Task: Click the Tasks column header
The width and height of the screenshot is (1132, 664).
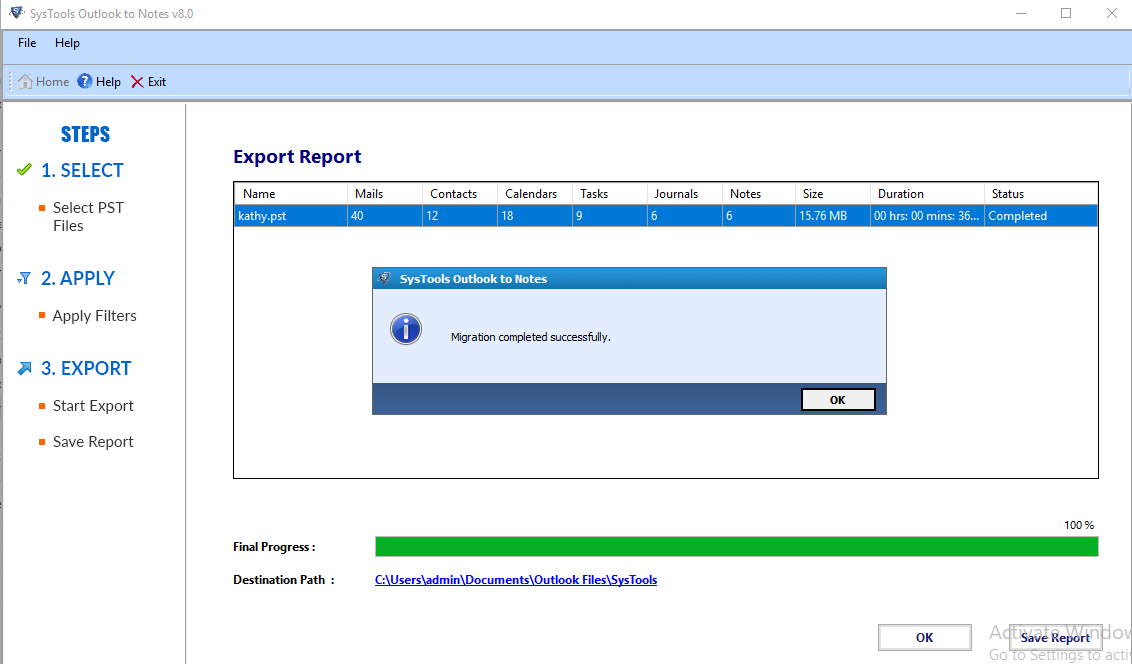Action: 609,193
